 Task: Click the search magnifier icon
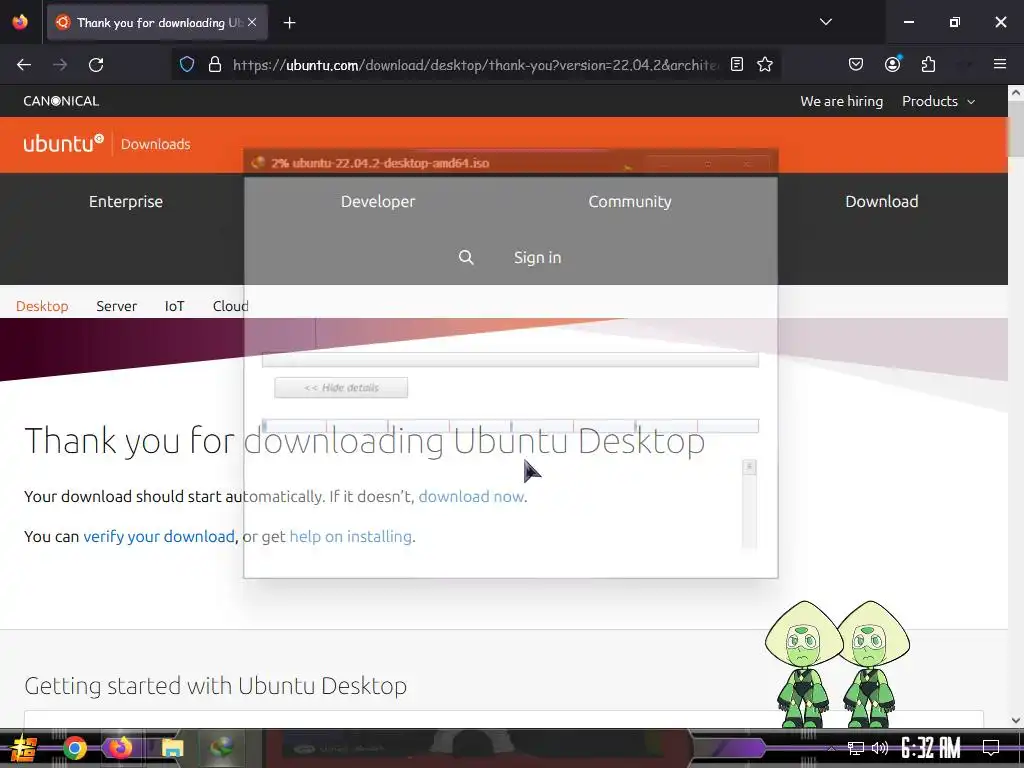coord(466,257)
